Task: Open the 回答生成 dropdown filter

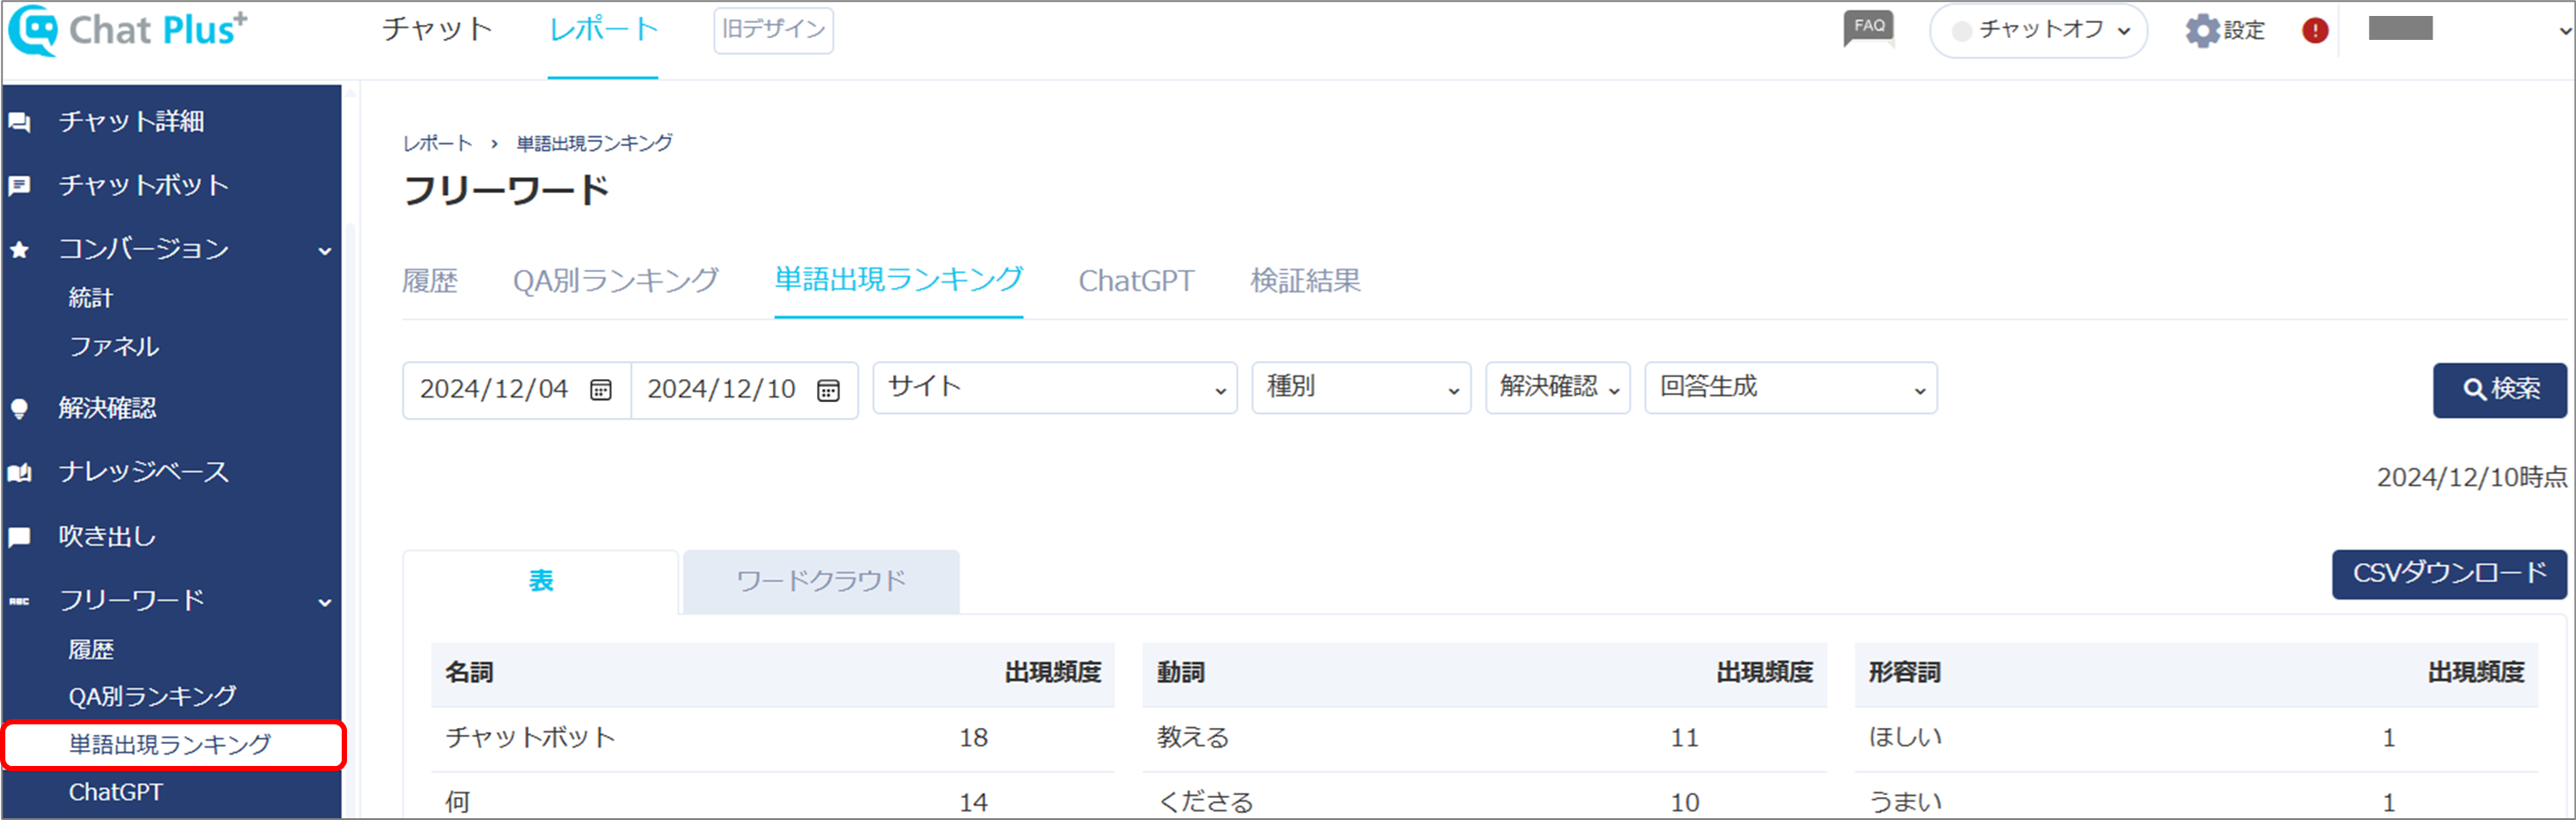Action: [x=1791, y=388]
